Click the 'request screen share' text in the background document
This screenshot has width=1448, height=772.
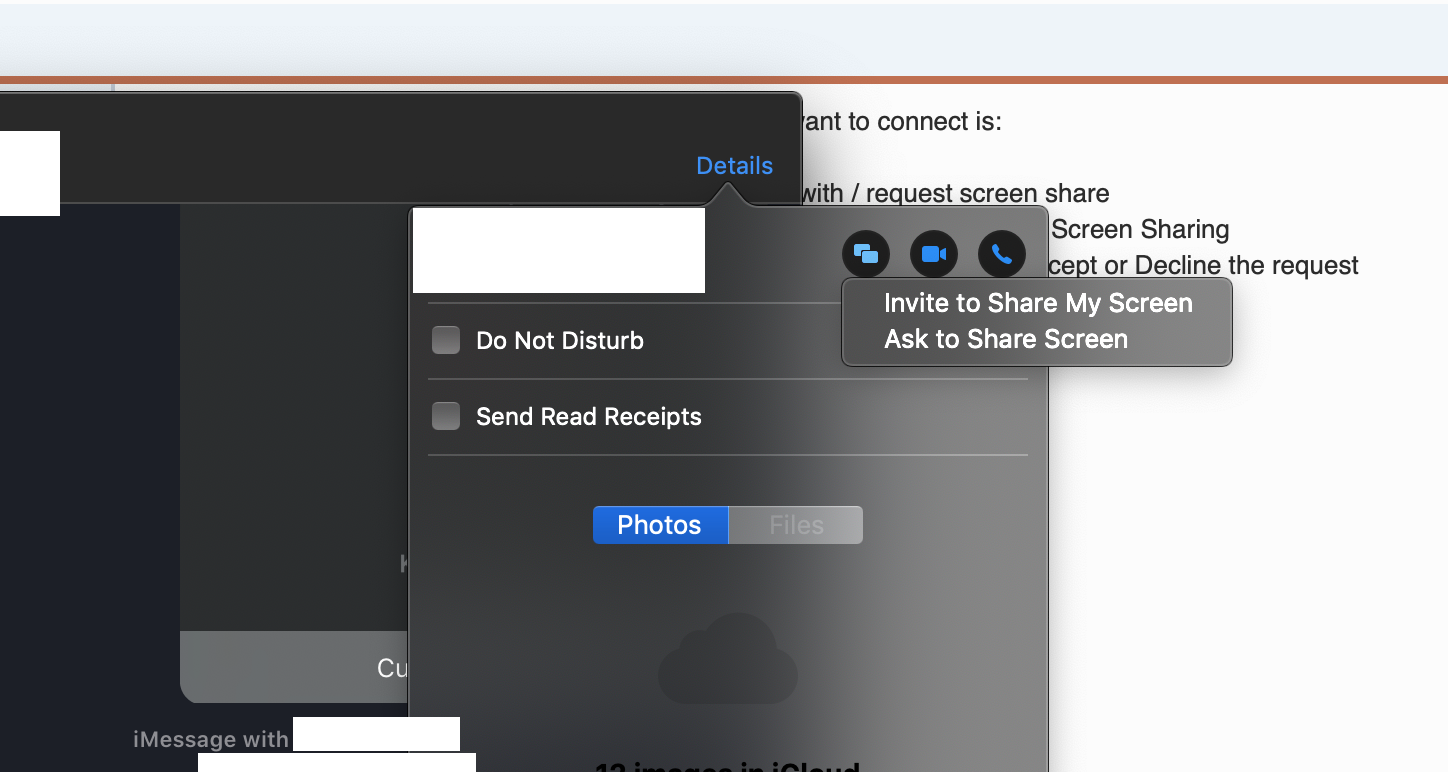(x=987, y=193)
